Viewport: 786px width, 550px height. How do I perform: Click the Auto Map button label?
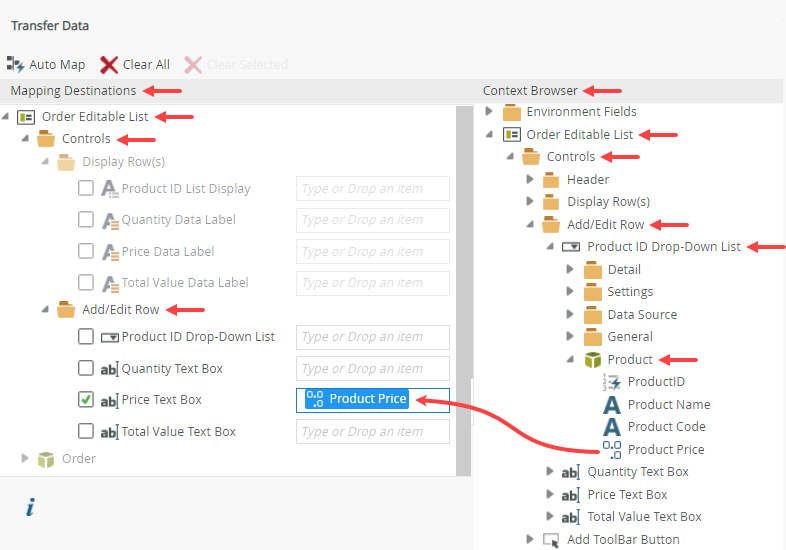57,64
